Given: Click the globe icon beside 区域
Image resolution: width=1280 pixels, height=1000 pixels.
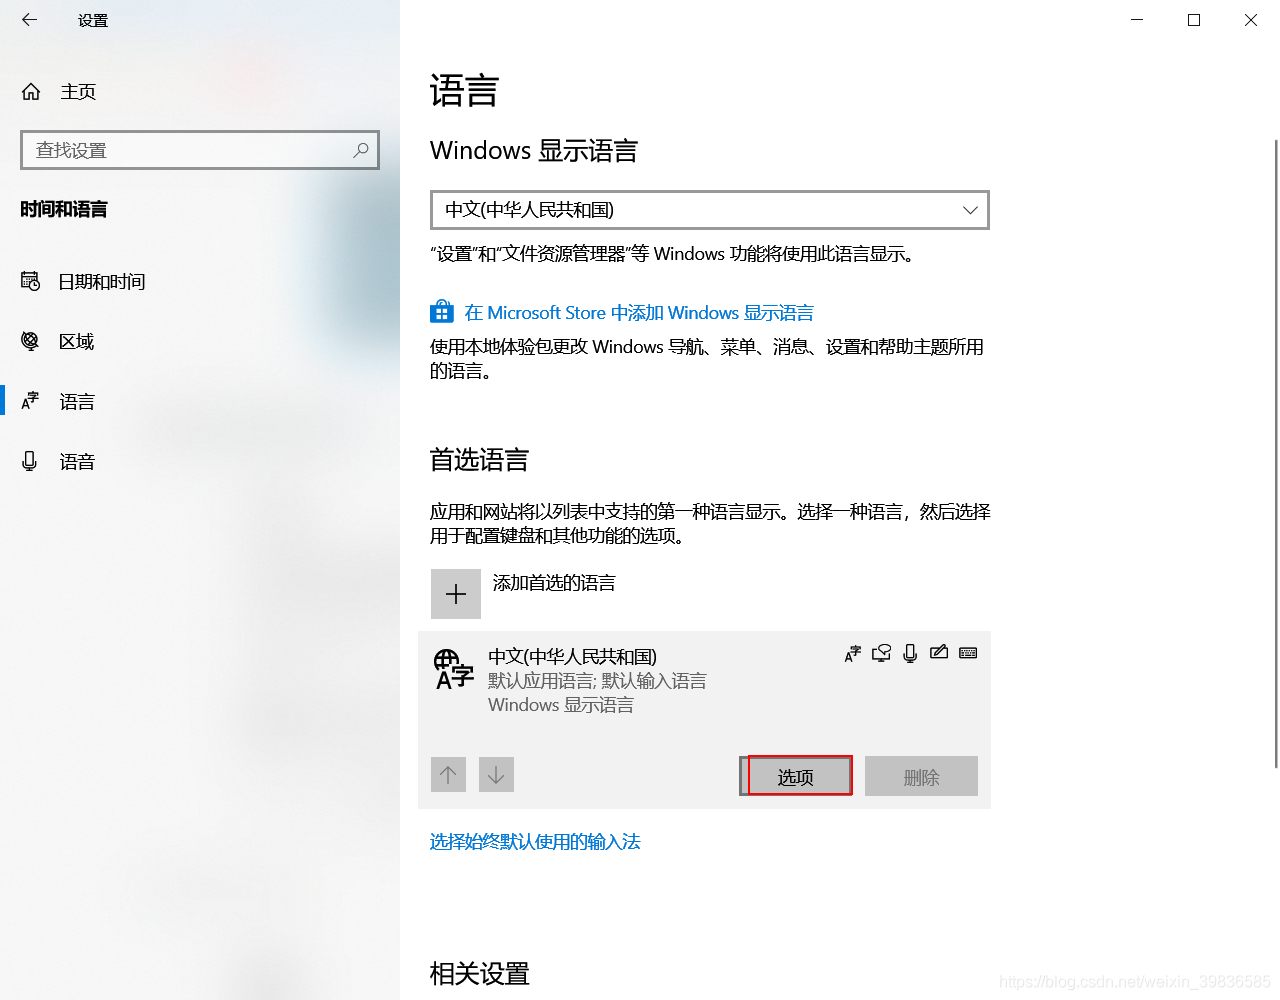Looking at the screenshot, I should tap(30, 341).
